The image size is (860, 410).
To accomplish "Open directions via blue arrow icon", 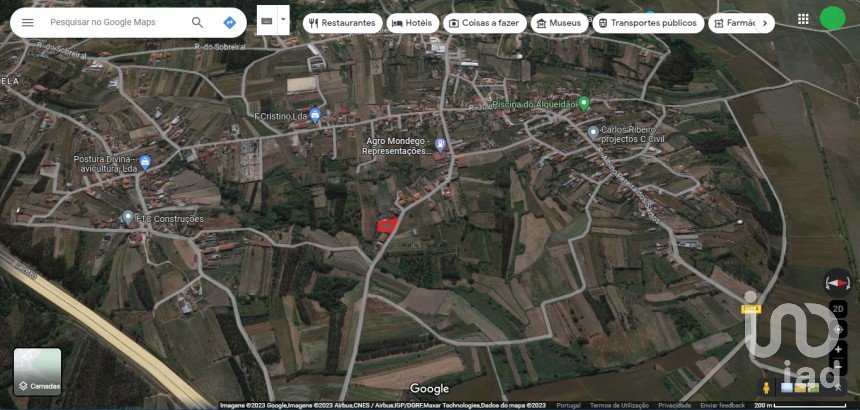I will [x=229, y=22].
